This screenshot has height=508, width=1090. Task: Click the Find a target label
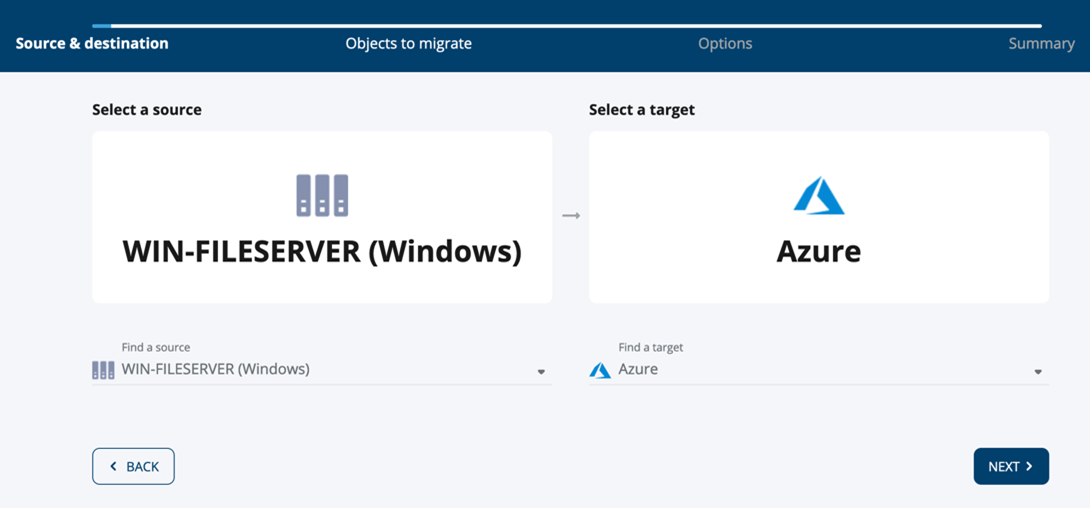click(x=651, y=347)
